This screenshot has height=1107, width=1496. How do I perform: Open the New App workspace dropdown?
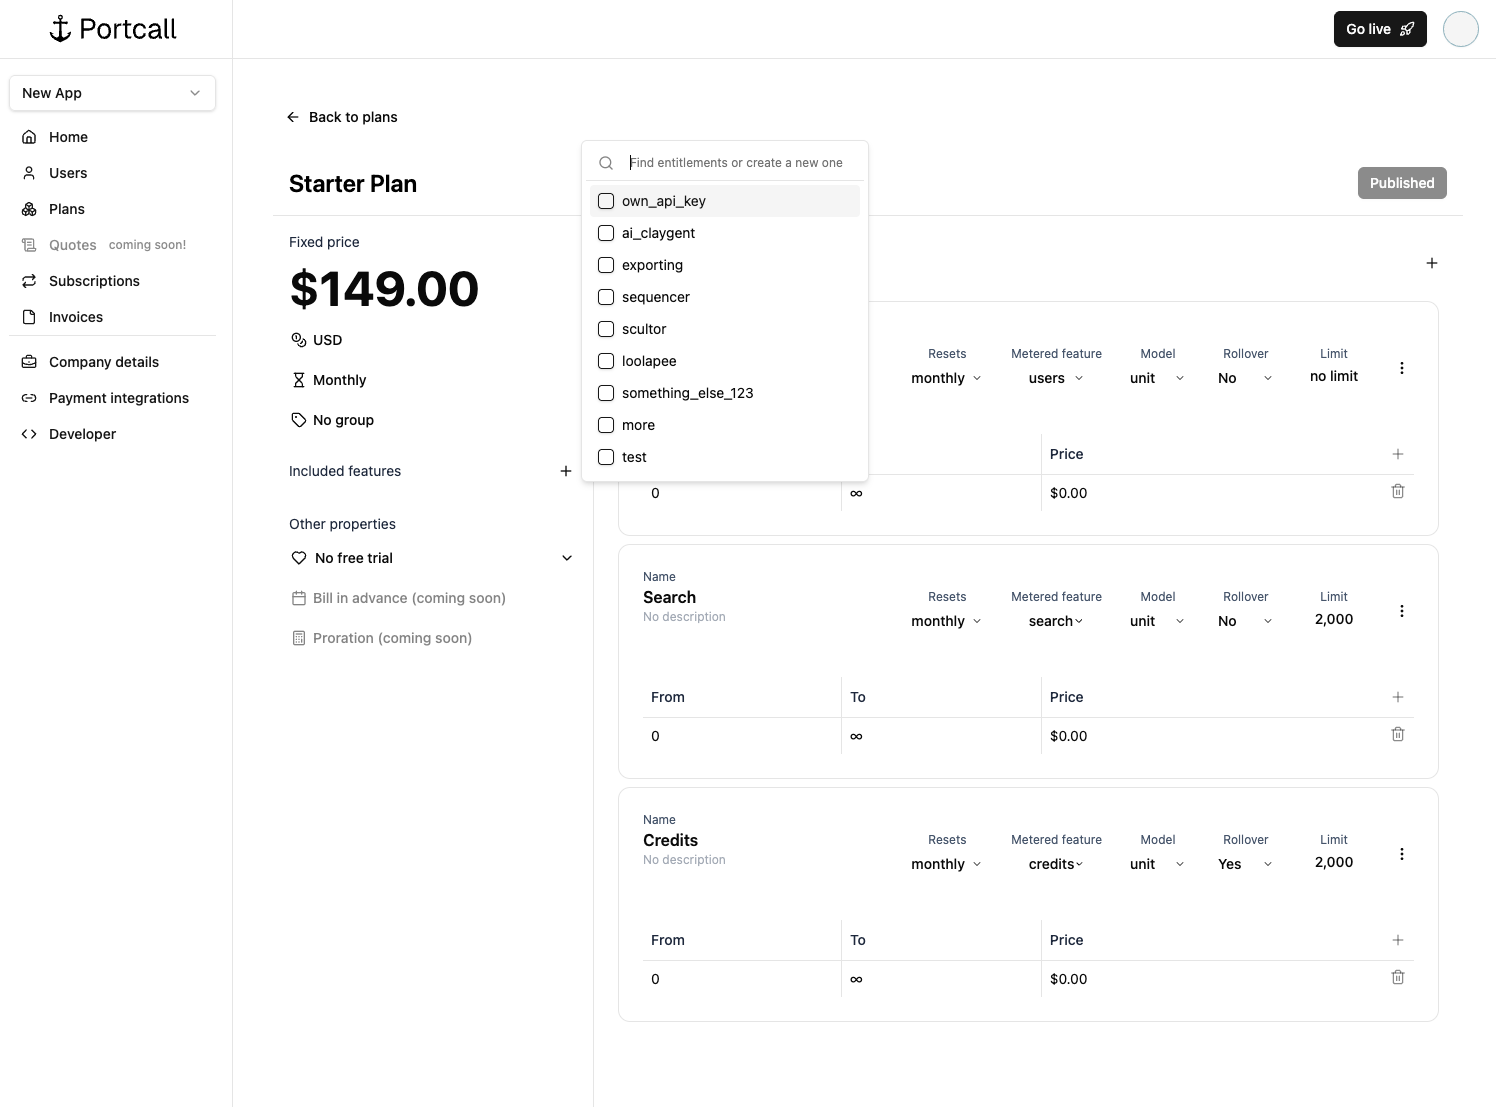point(112,93)
